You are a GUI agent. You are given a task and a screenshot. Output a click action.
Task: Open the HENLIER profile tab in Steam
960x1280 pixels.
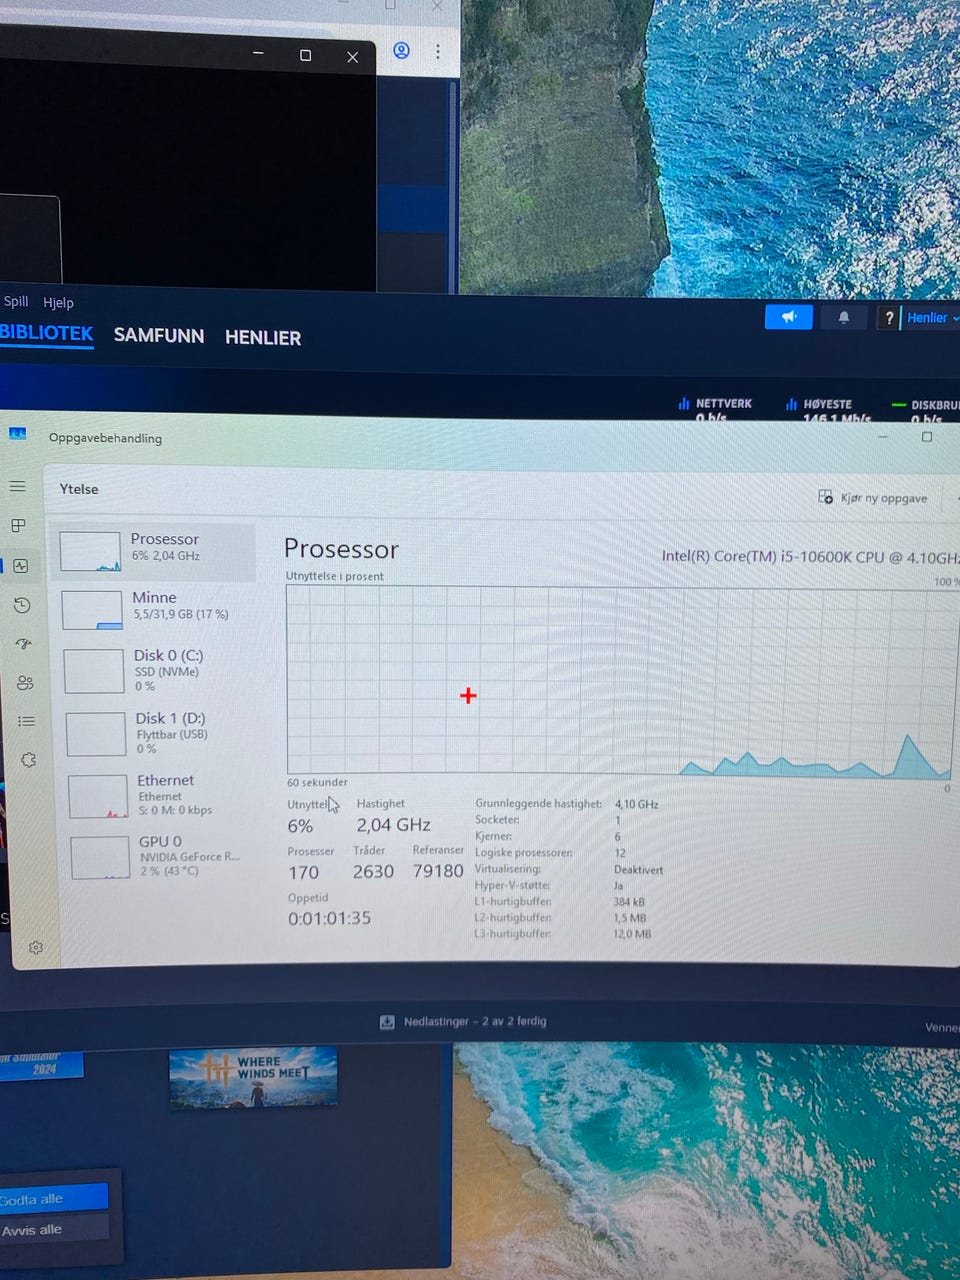tap(263, 338)
